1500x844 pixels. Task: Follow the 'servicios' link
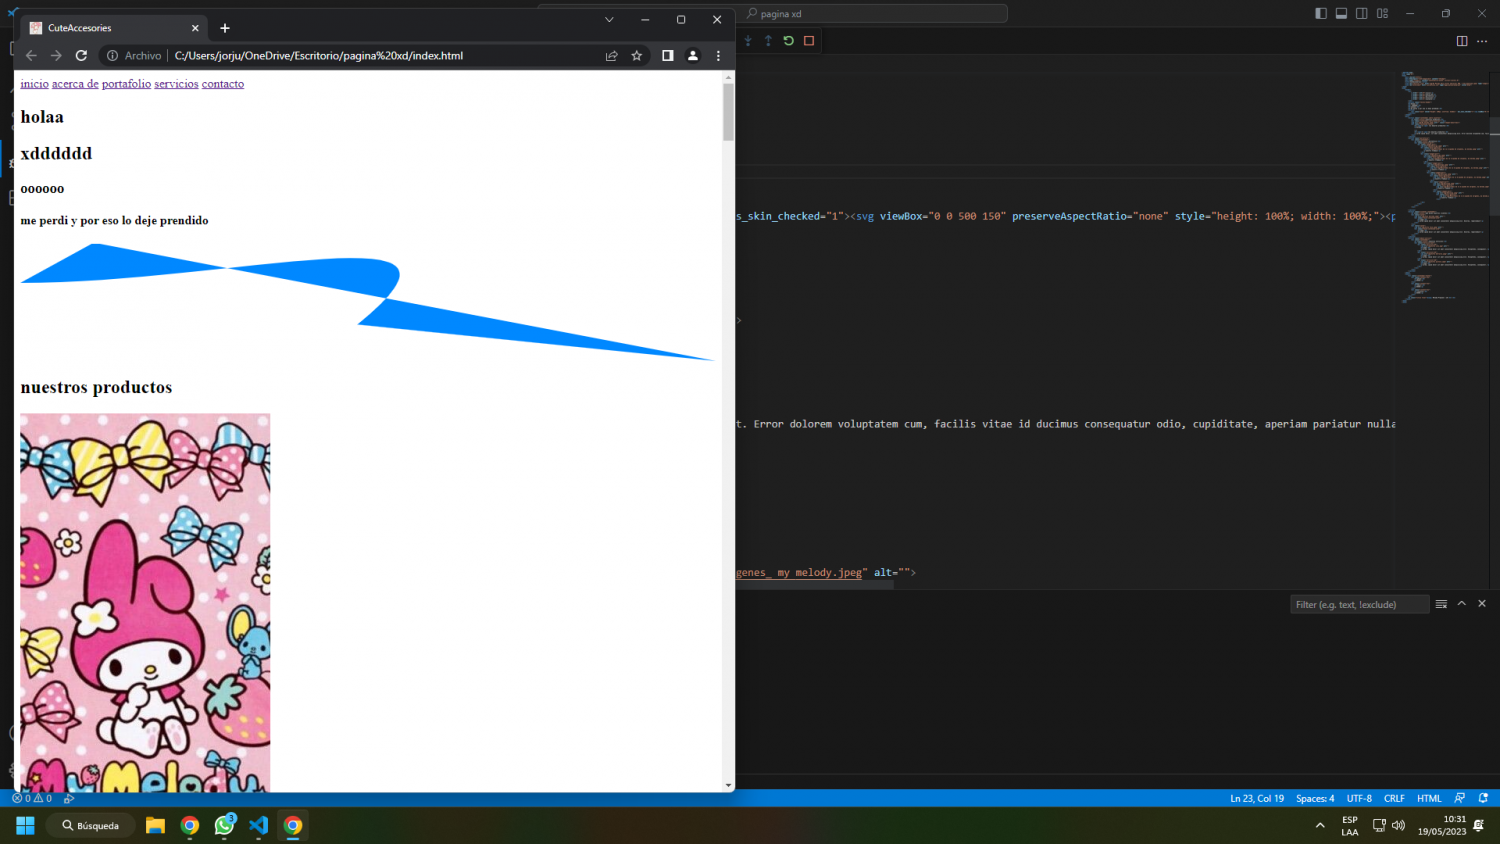coord(176,84)
